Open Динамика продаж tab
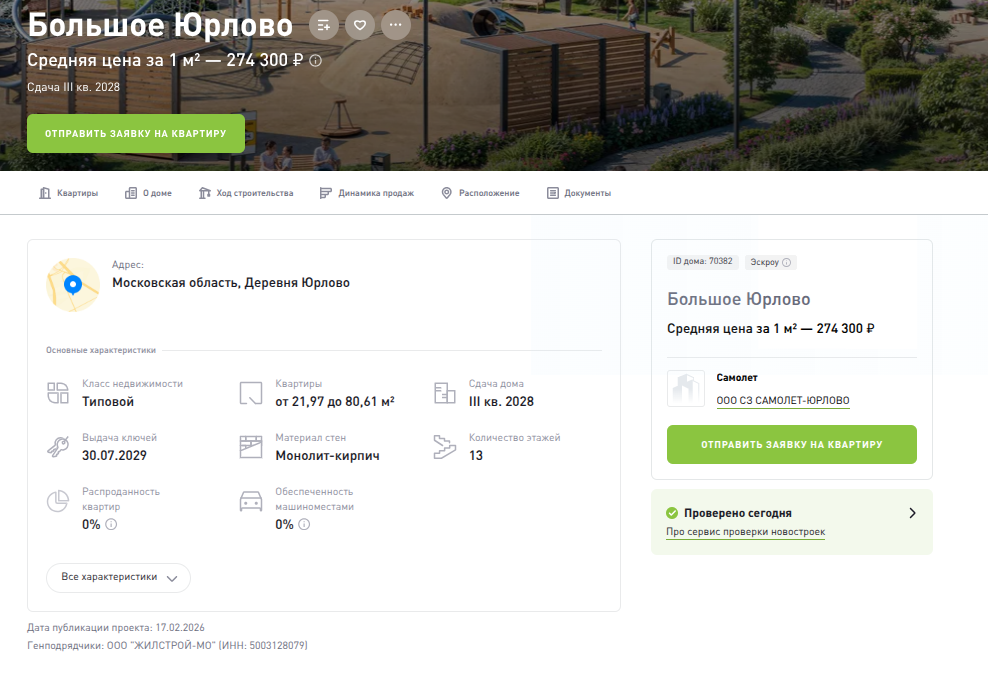The width and height of the screenshot is (988, 686). pyautogui.click(x=366, y=193)
